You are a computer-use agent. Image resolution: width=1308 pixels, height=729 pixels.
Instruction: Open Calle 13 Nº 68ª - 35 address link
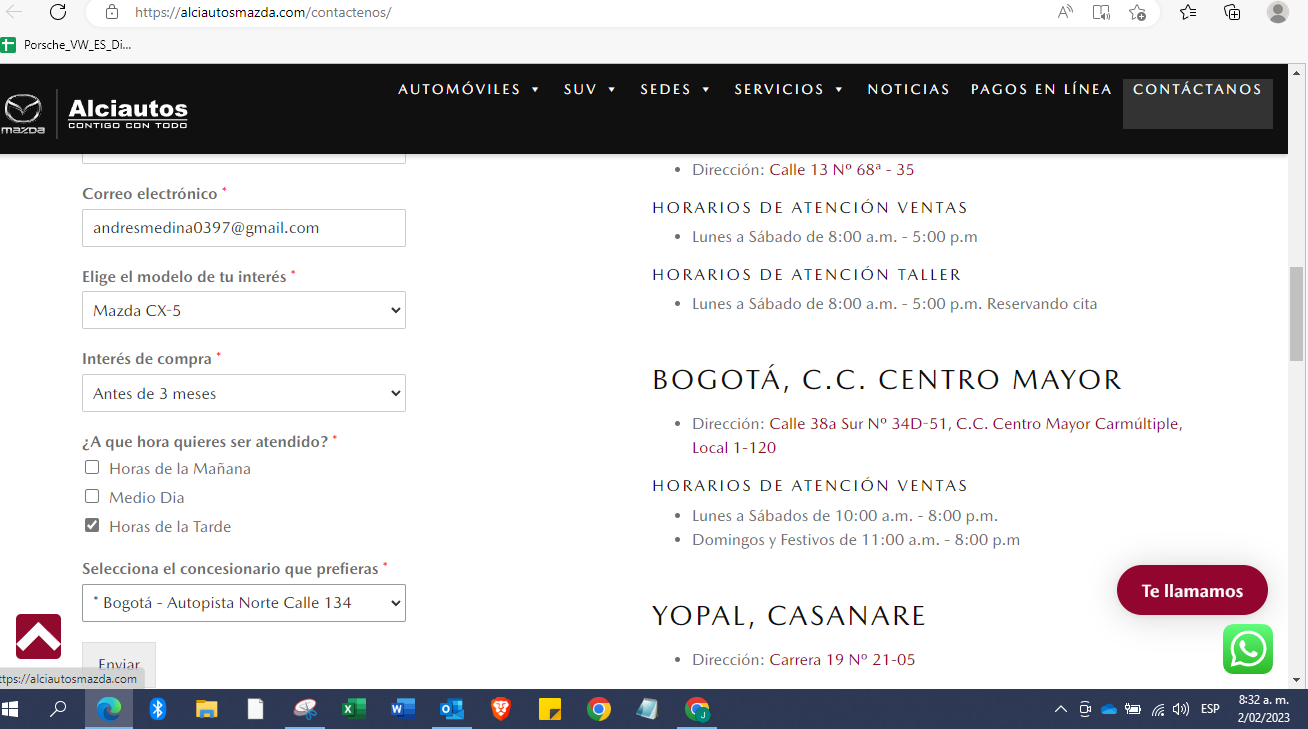click(842, 169)
